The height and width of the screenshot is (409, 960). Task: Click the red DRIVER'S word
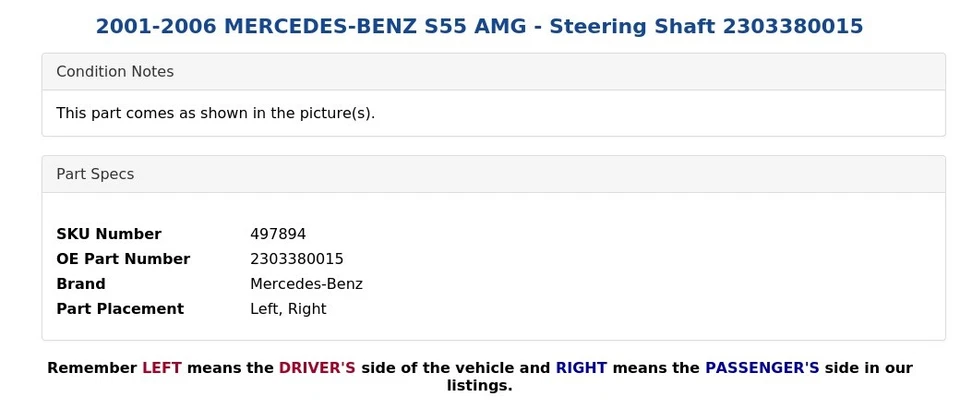(x=317, y=368)
